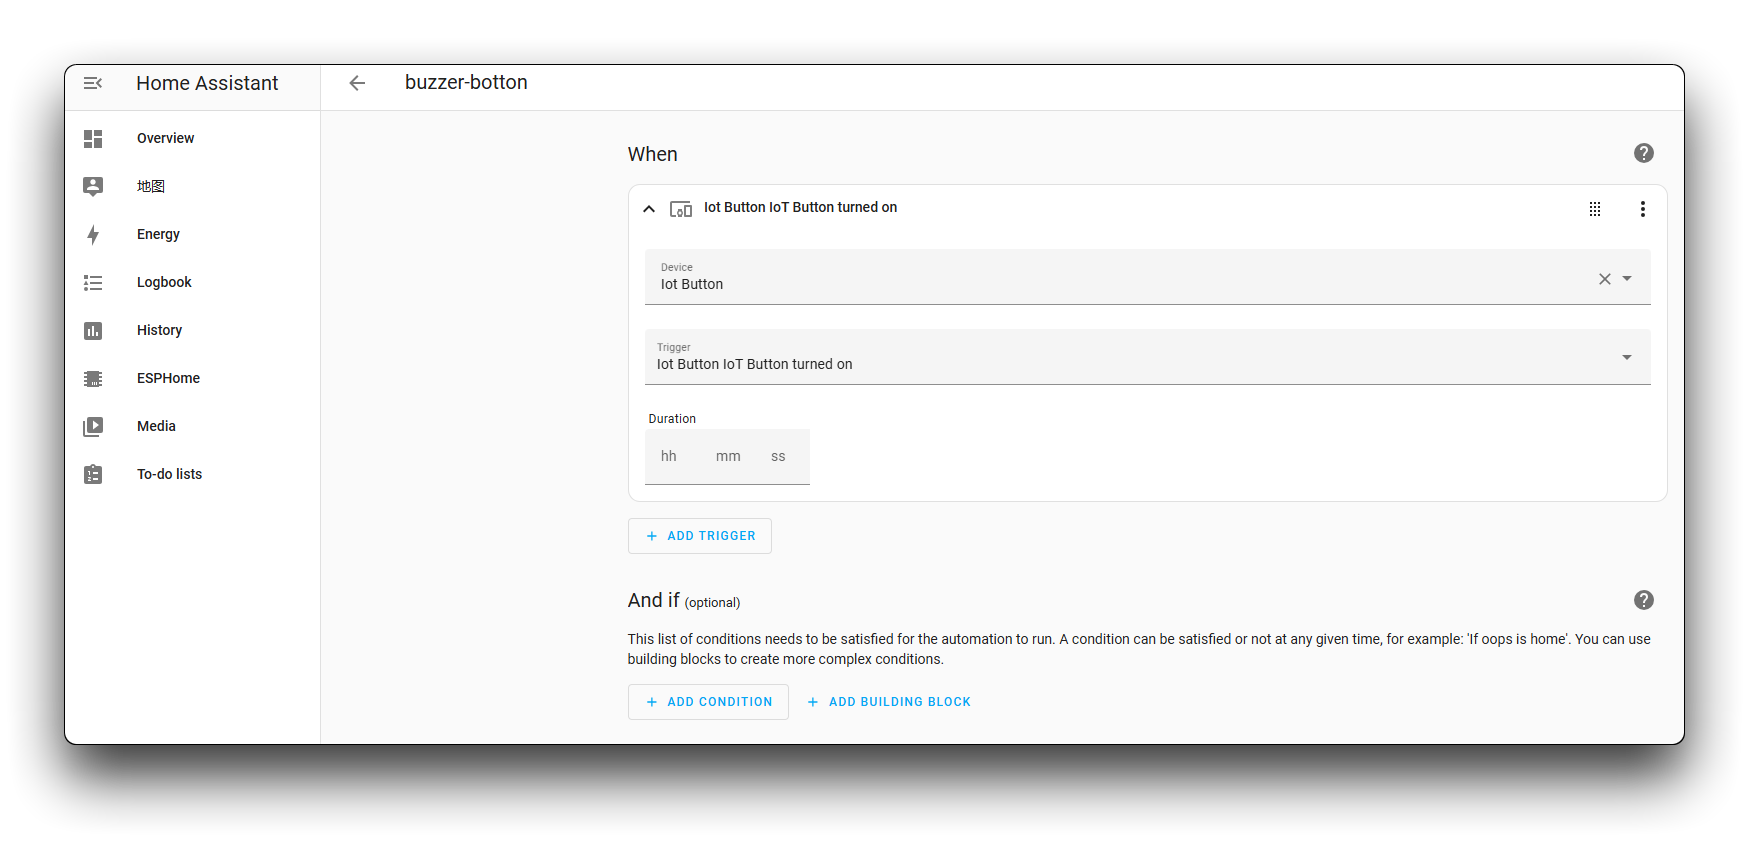Click the trigger header text 'Iot Button IoT Button turned on'
This screenshot has height=841, width=1749.
click(800, 208)
